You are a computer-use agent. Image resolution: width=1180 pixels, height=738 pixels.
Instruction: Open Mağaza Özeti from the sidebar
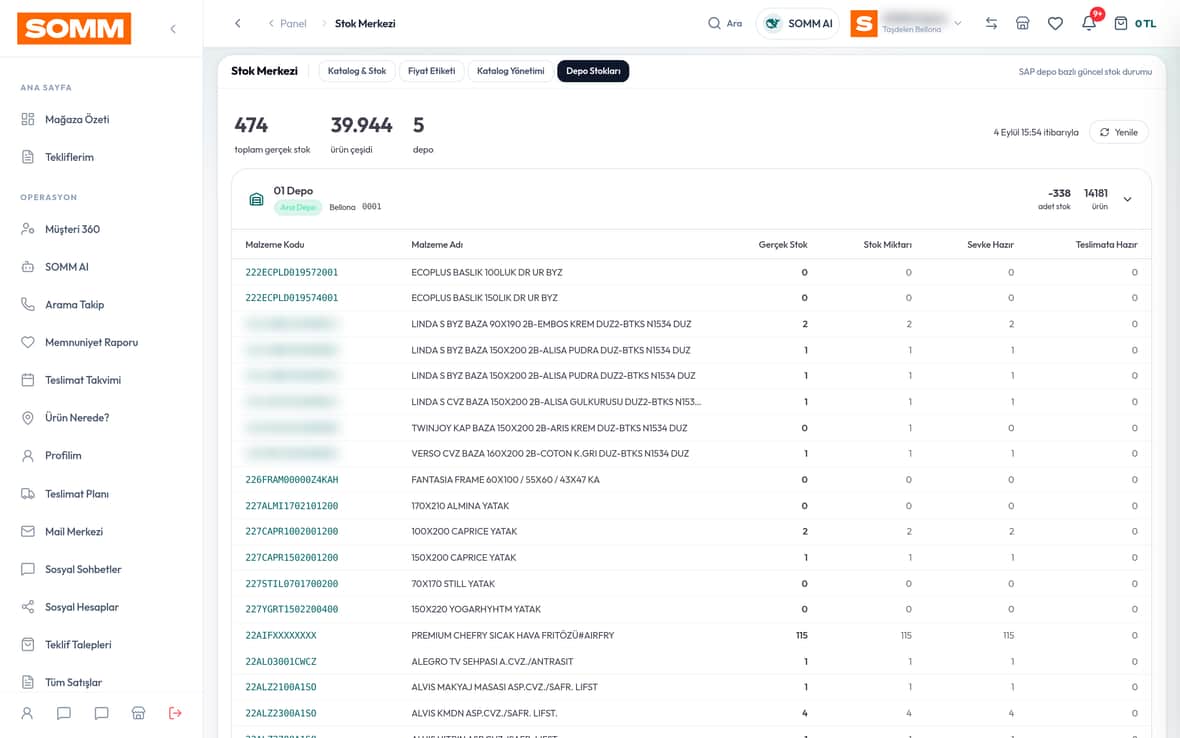click(77, 120)
